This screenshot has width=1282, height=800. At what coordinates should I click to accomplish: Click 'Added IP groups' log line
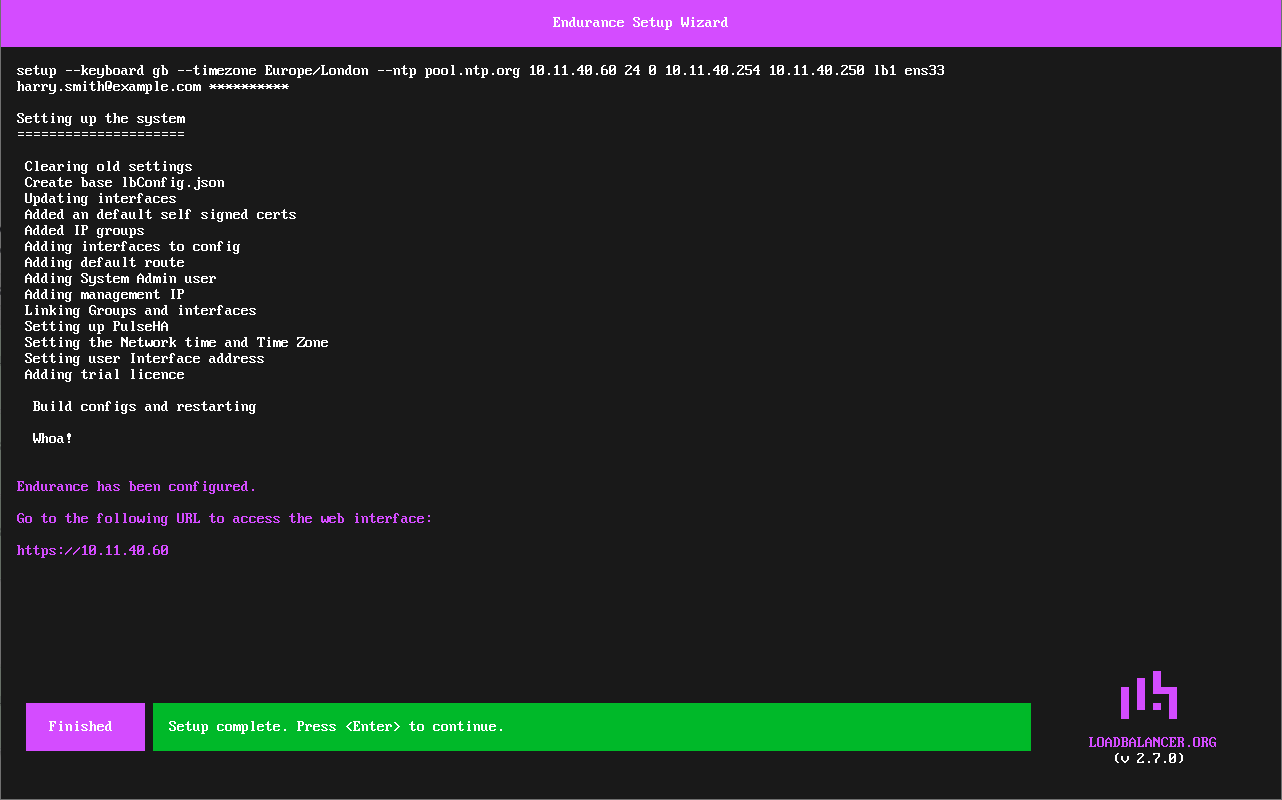[85, 231]
